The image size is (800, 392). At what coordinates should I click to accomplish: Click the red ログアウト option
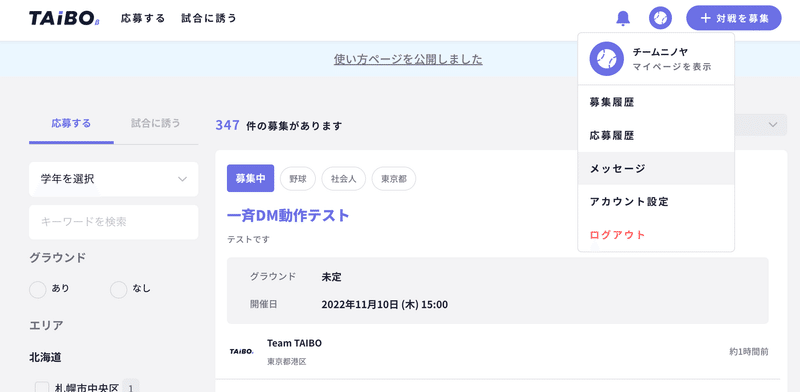[617, 235]
